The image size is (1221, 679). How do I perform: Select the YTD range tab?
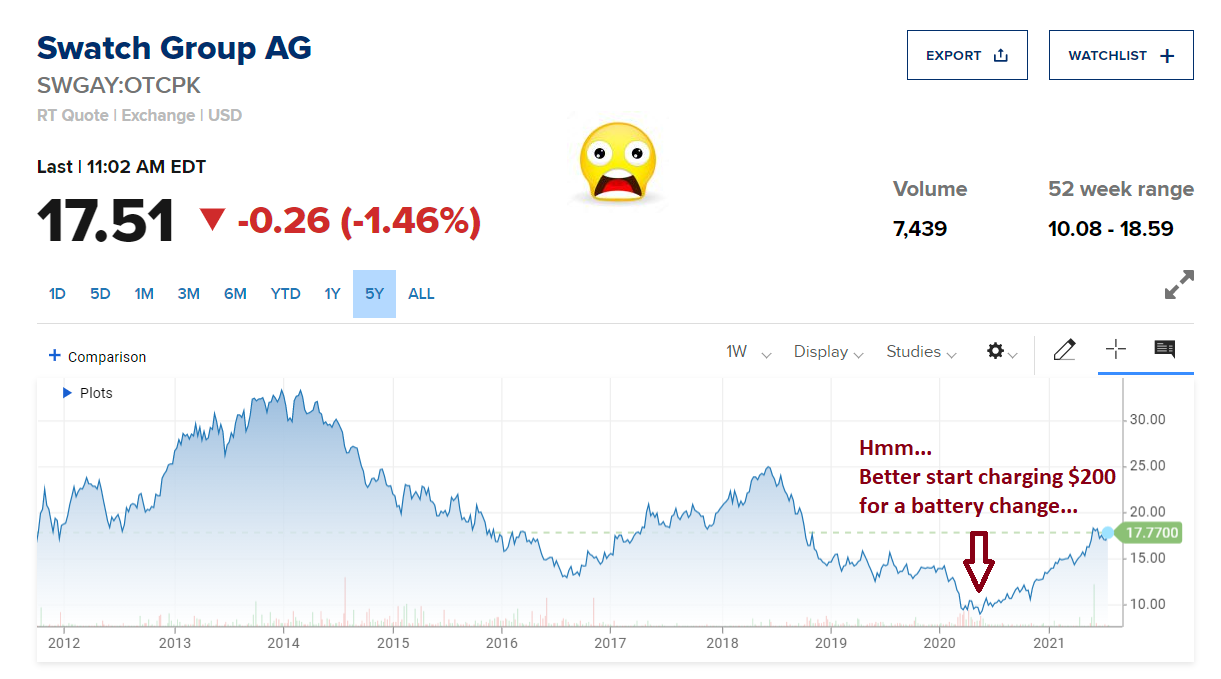tap(285, 294)
